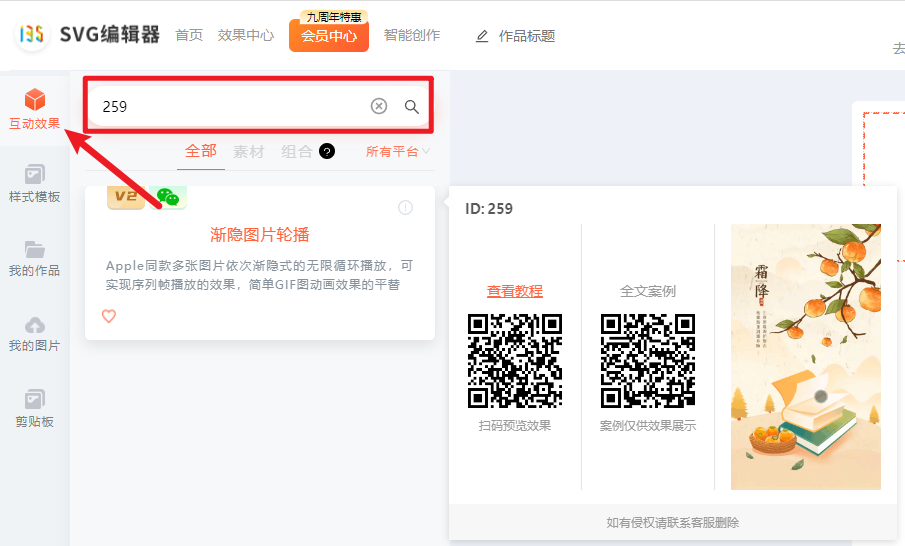
Task: Open 效果中心 in top navigation
Action: [246, 35]
